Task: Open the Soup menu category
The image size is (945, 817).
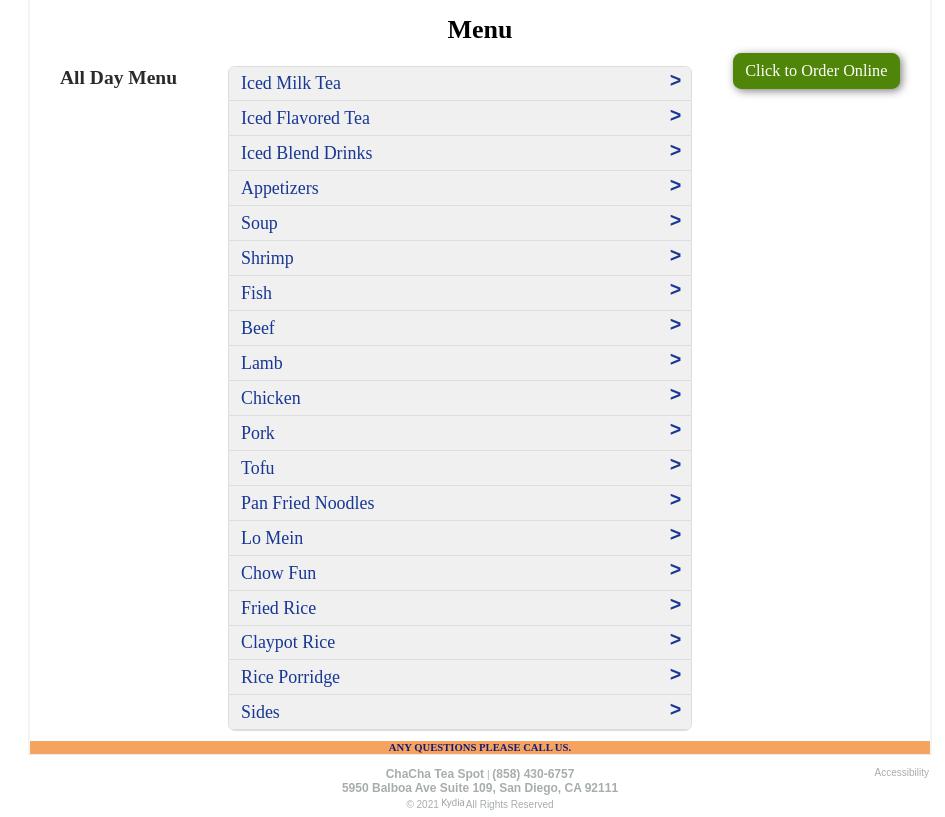Action: point(259,223)
